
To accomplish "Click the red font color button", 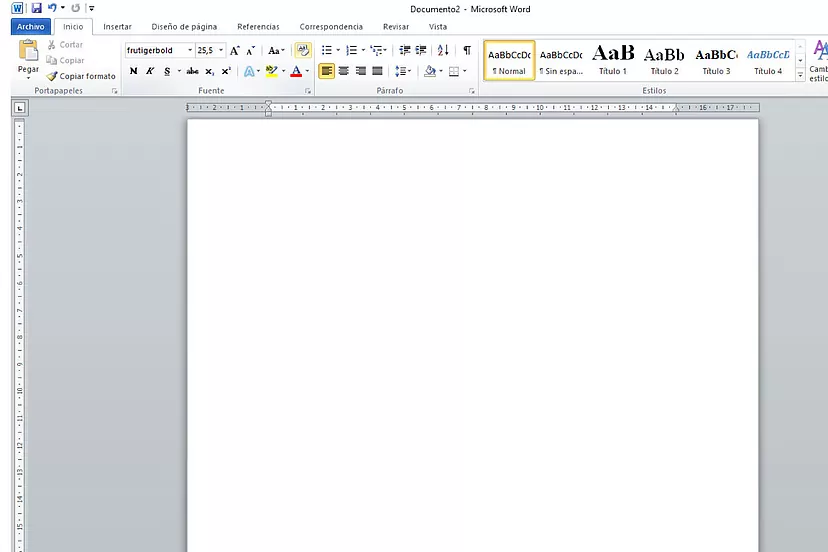I will [x=296, y=71].
